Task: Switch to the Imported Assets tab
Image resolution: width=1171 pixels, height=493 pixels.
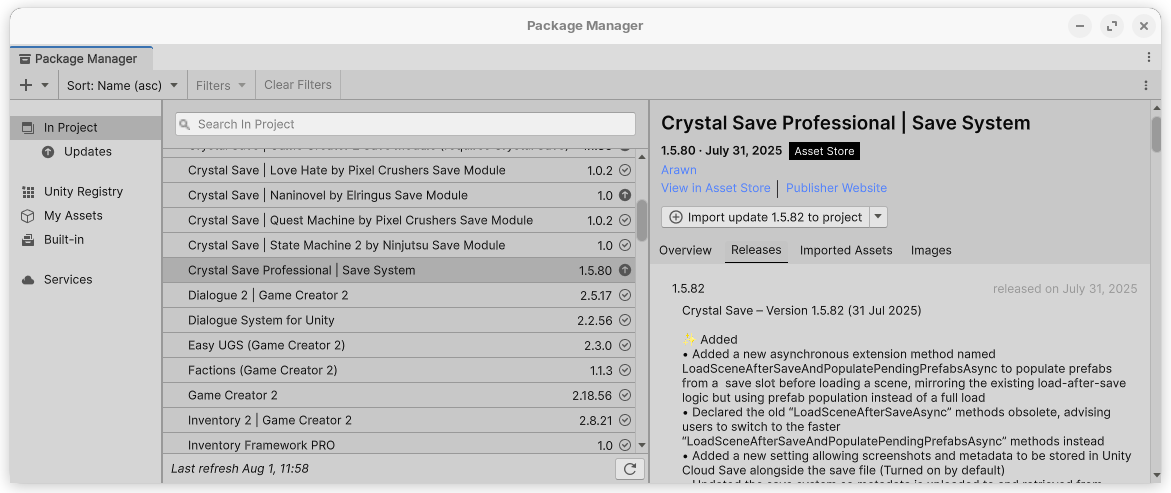Action: [x=845, y=250]
